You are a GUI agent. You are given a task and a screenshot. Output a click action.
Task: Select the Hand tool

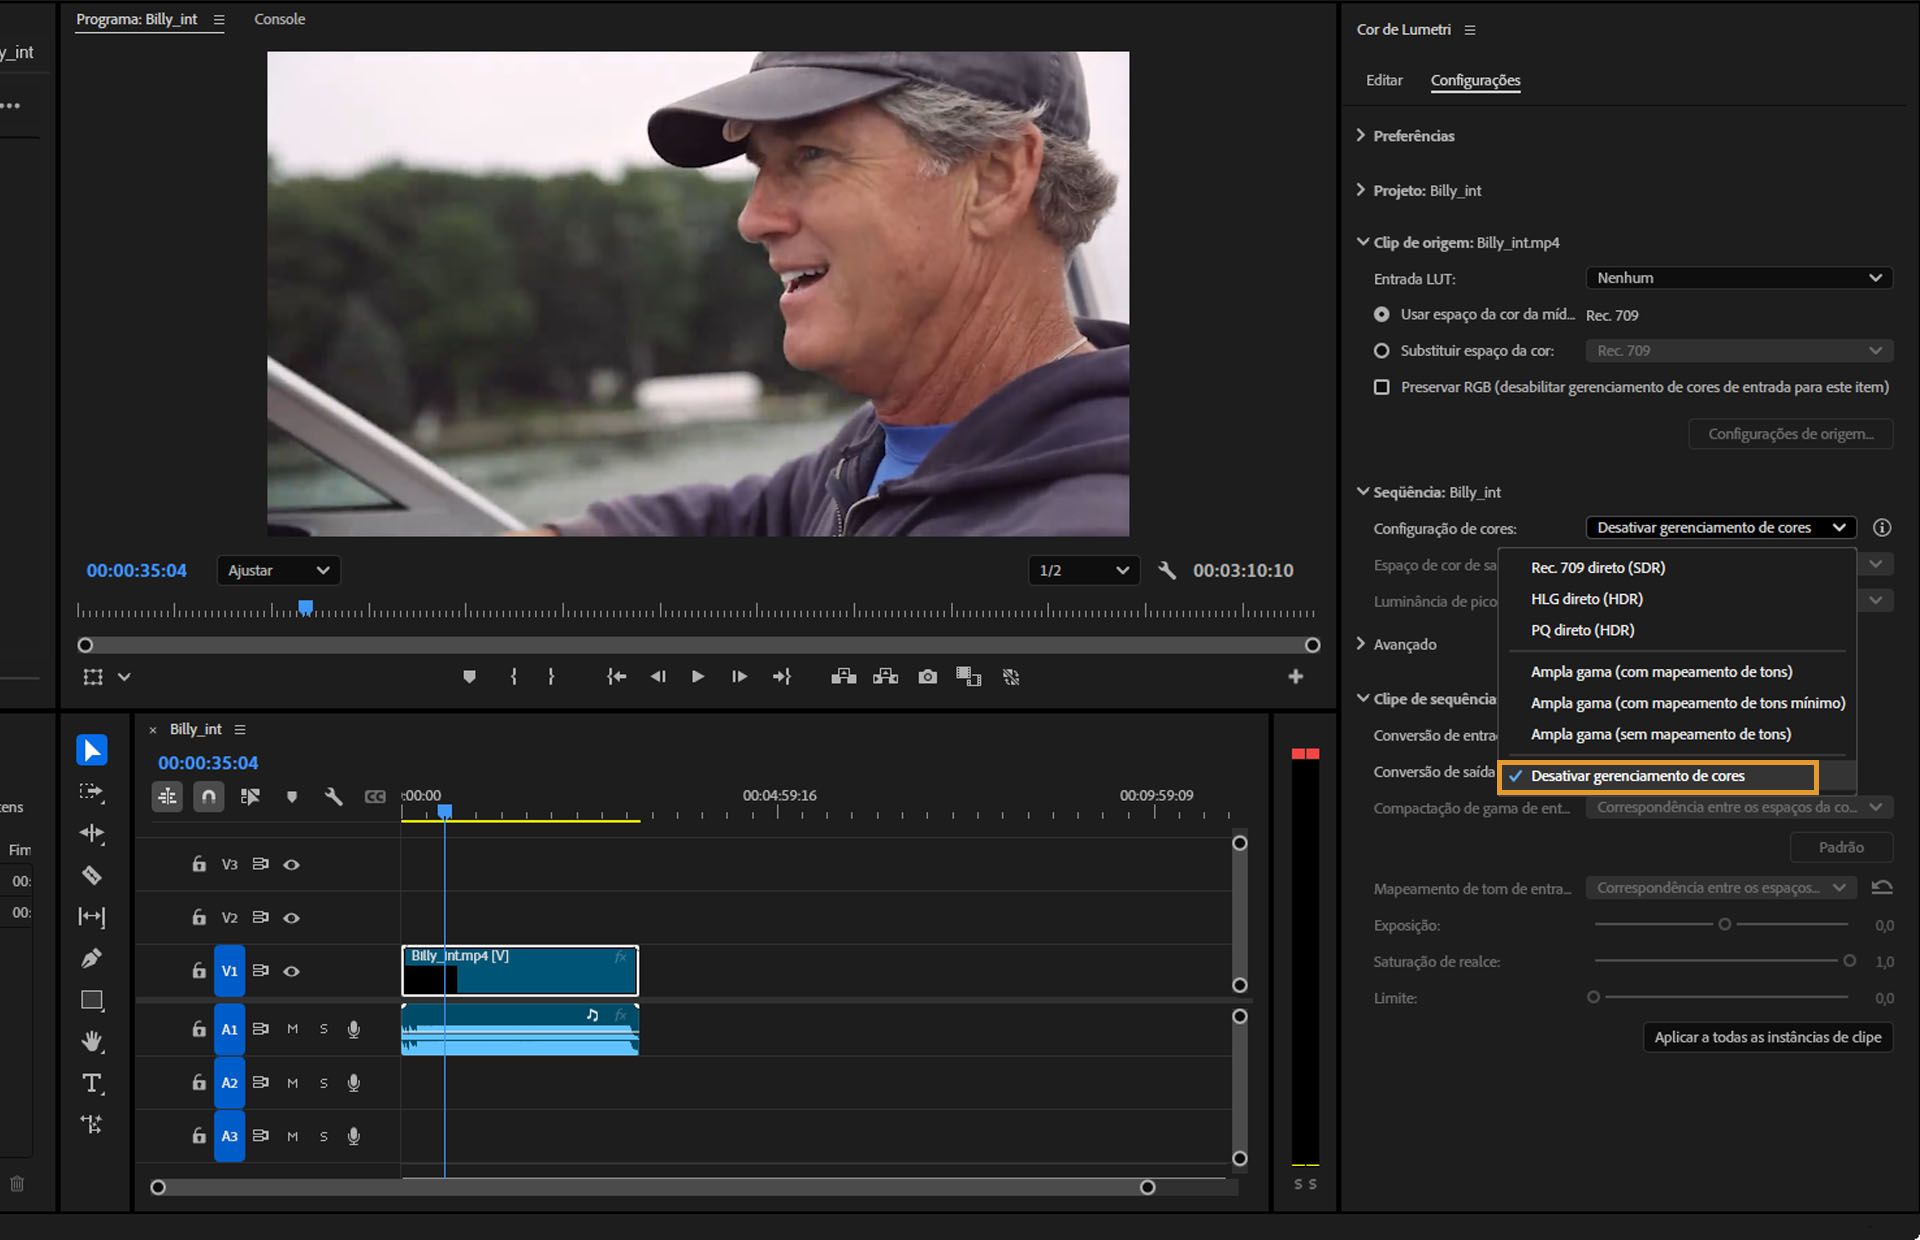click(x=91, y=1041)
